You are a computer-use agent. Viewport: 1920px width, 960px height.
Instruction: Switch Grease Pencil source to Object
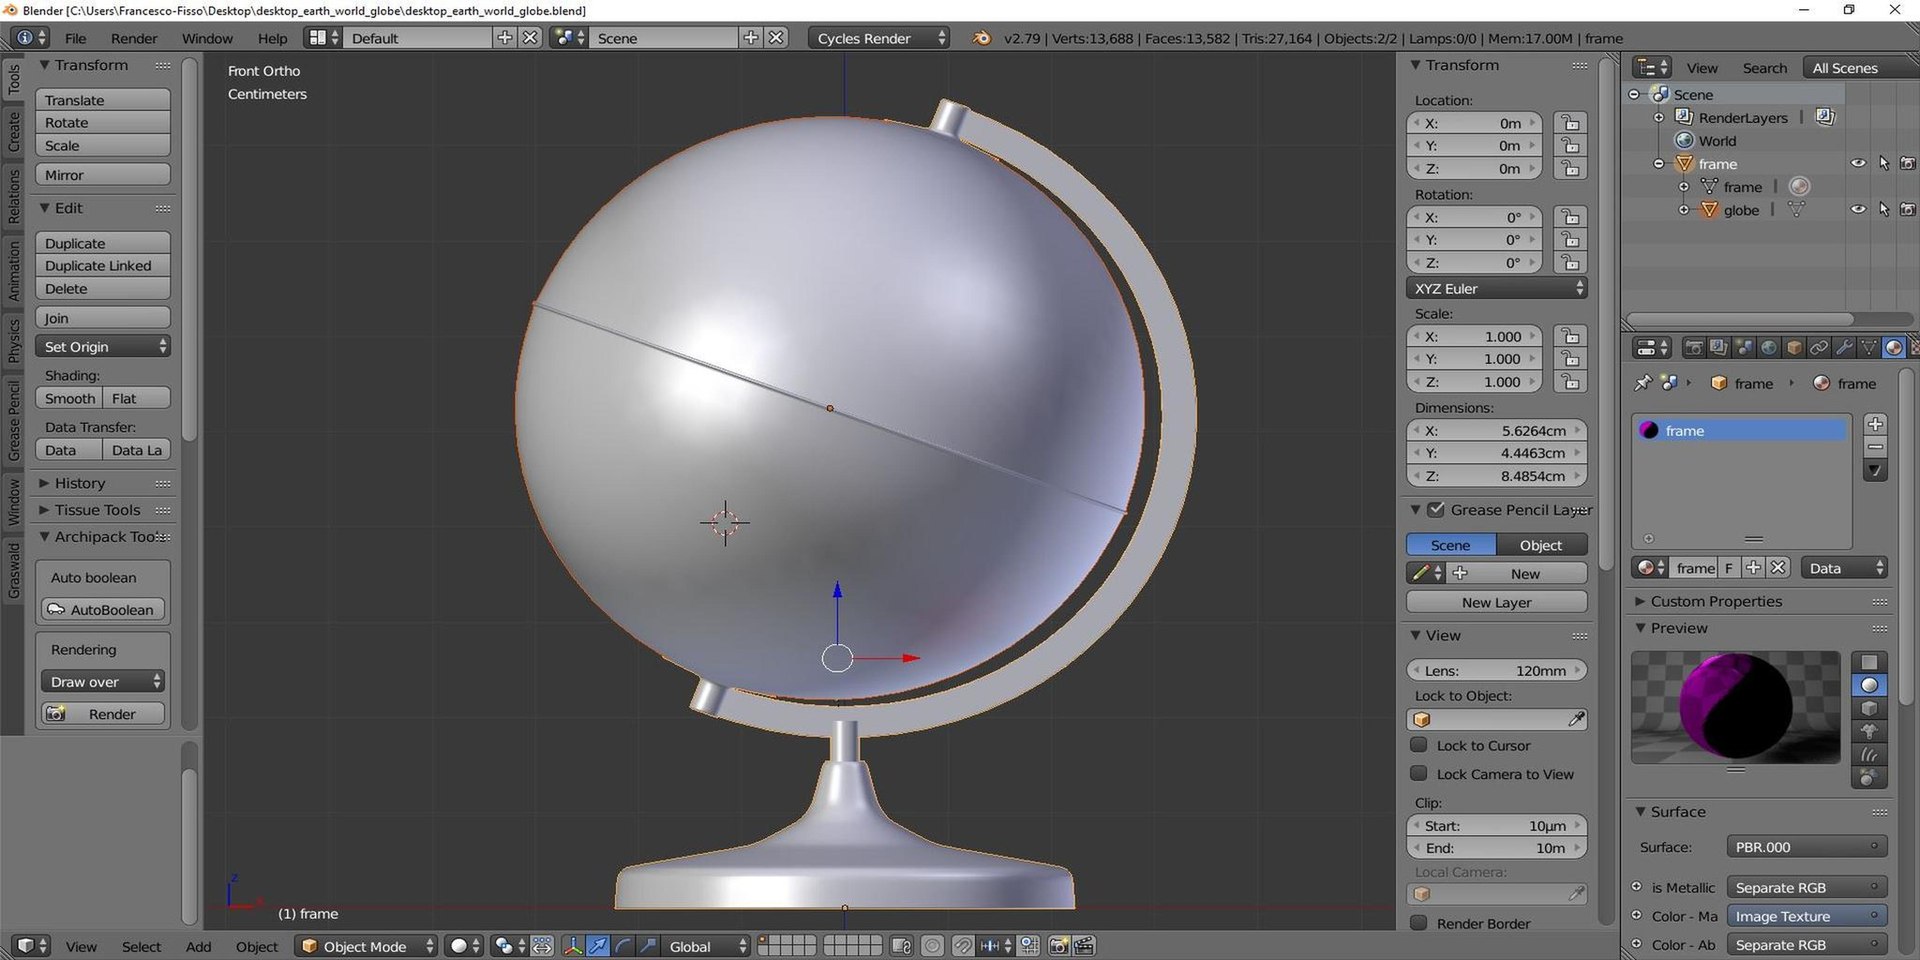(1541, 545)
